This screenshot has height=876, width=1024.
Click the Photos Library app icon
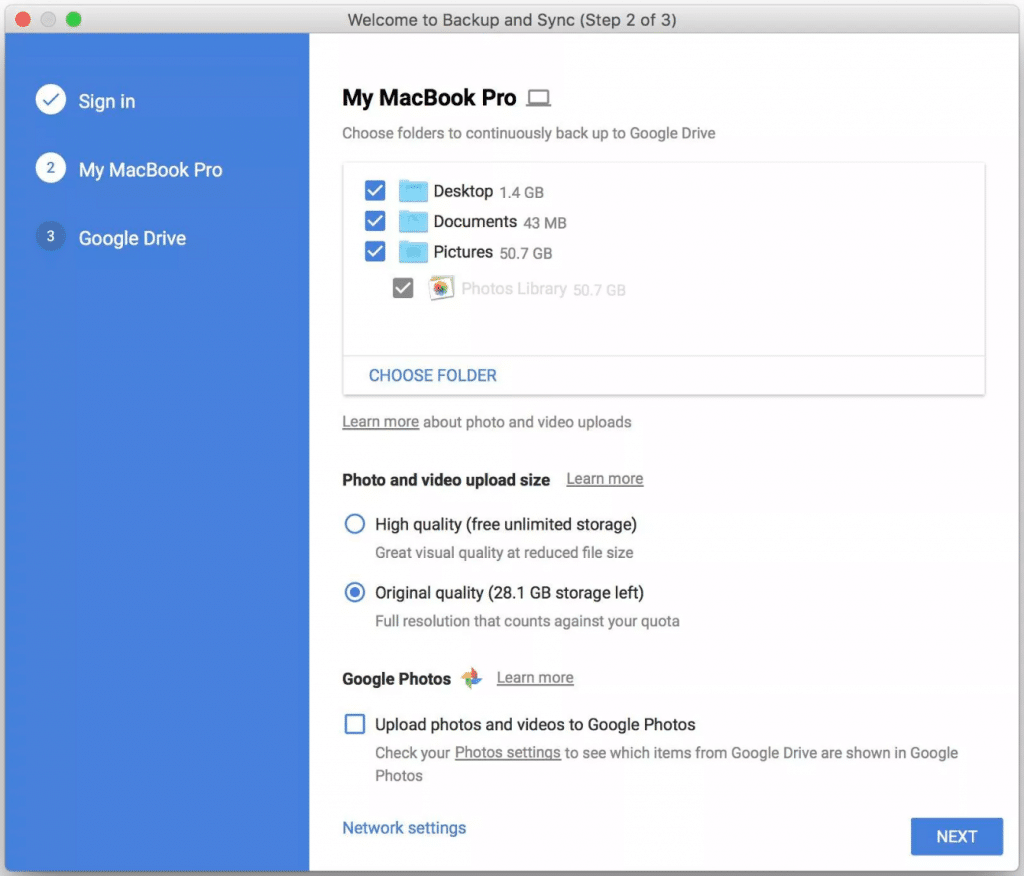tap(441, 289)
